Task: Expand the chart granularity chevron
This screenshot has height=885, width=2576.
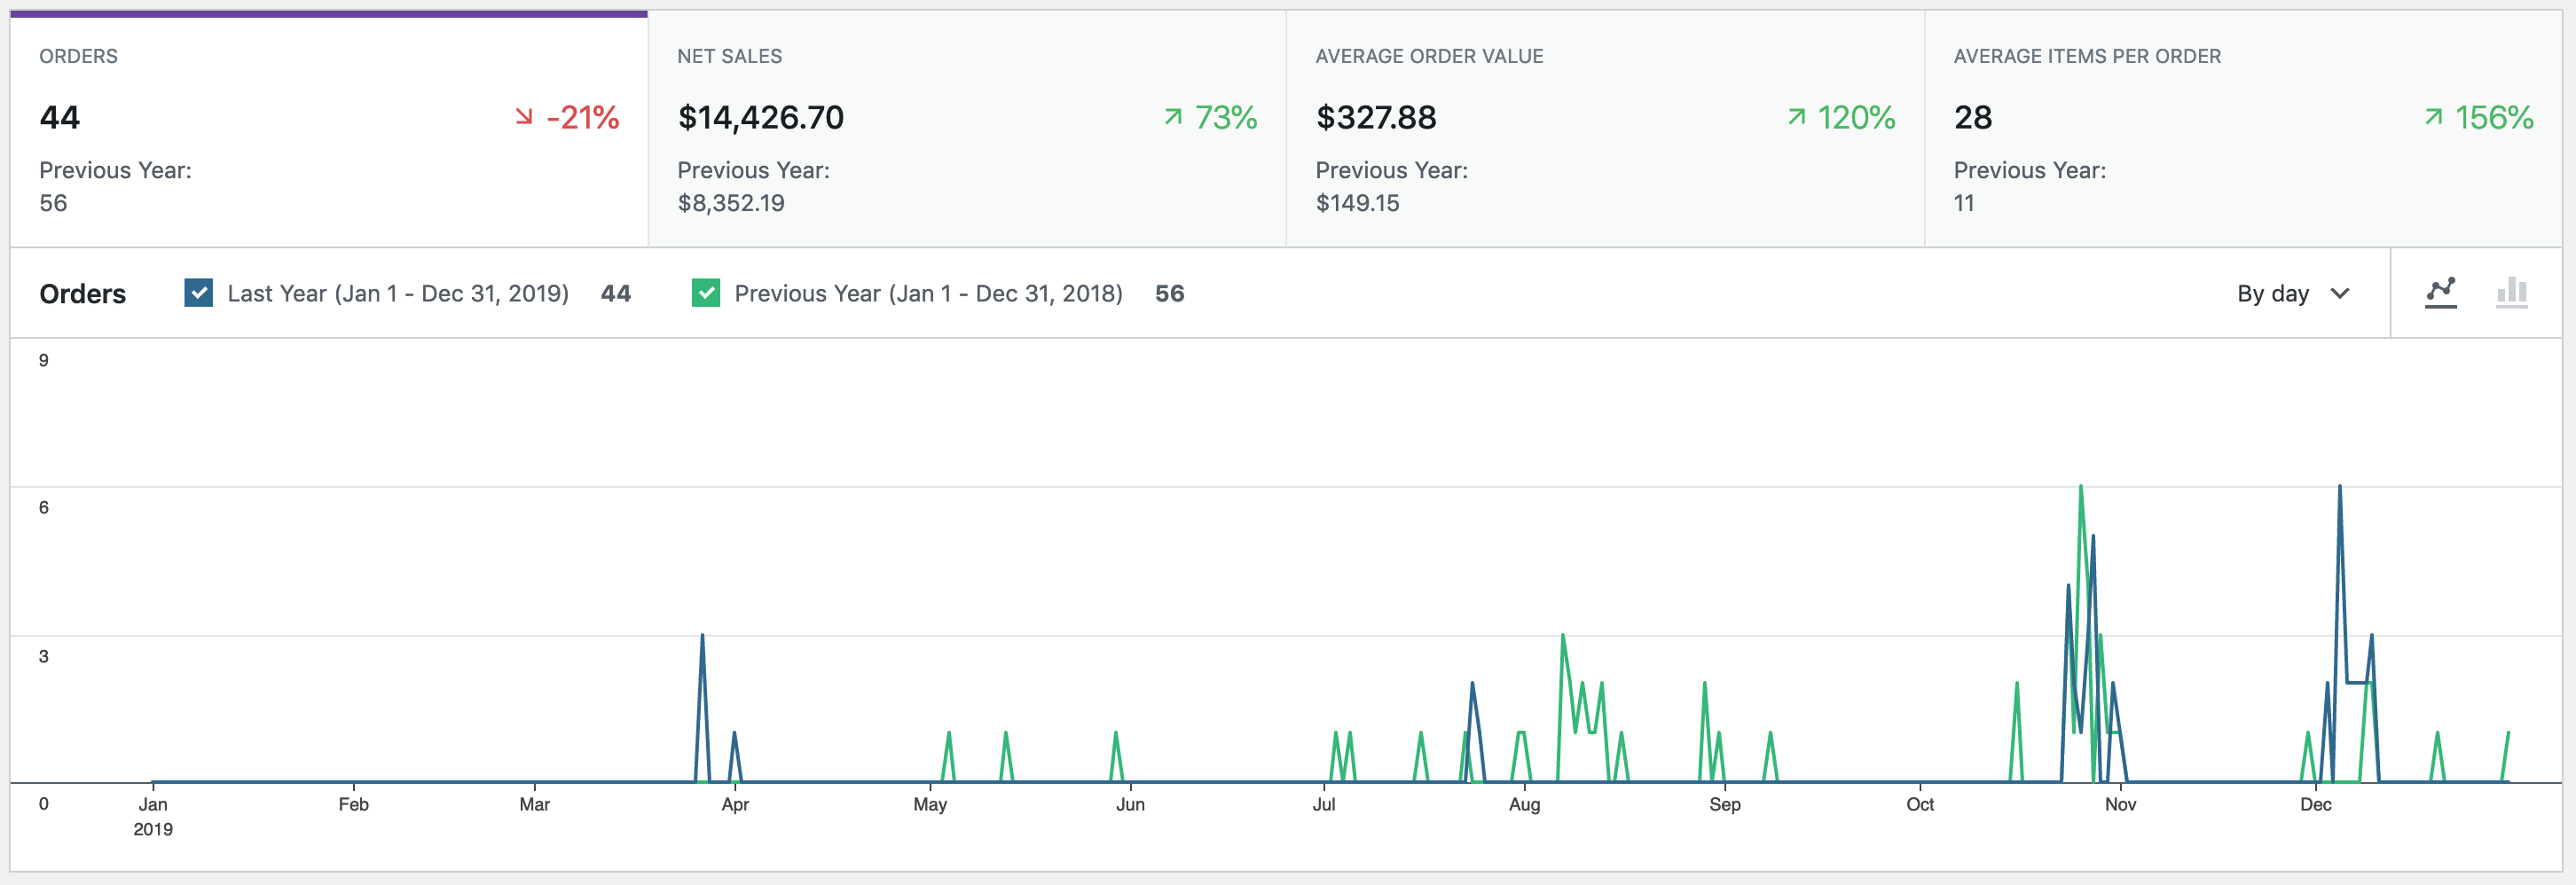Action: (x=2340, y=293)
